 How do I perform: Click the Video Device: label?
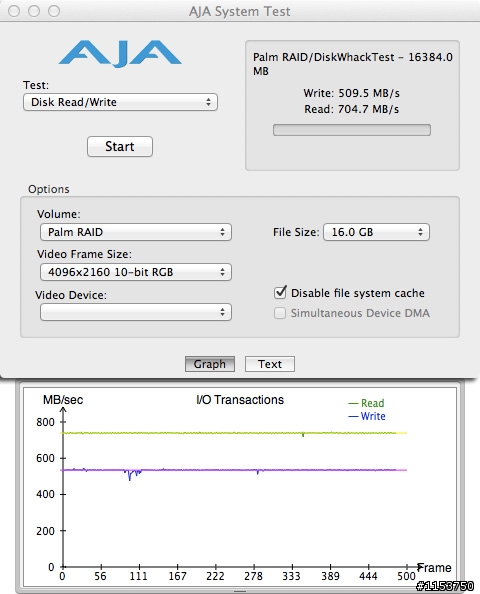click(x=71, y=295)
